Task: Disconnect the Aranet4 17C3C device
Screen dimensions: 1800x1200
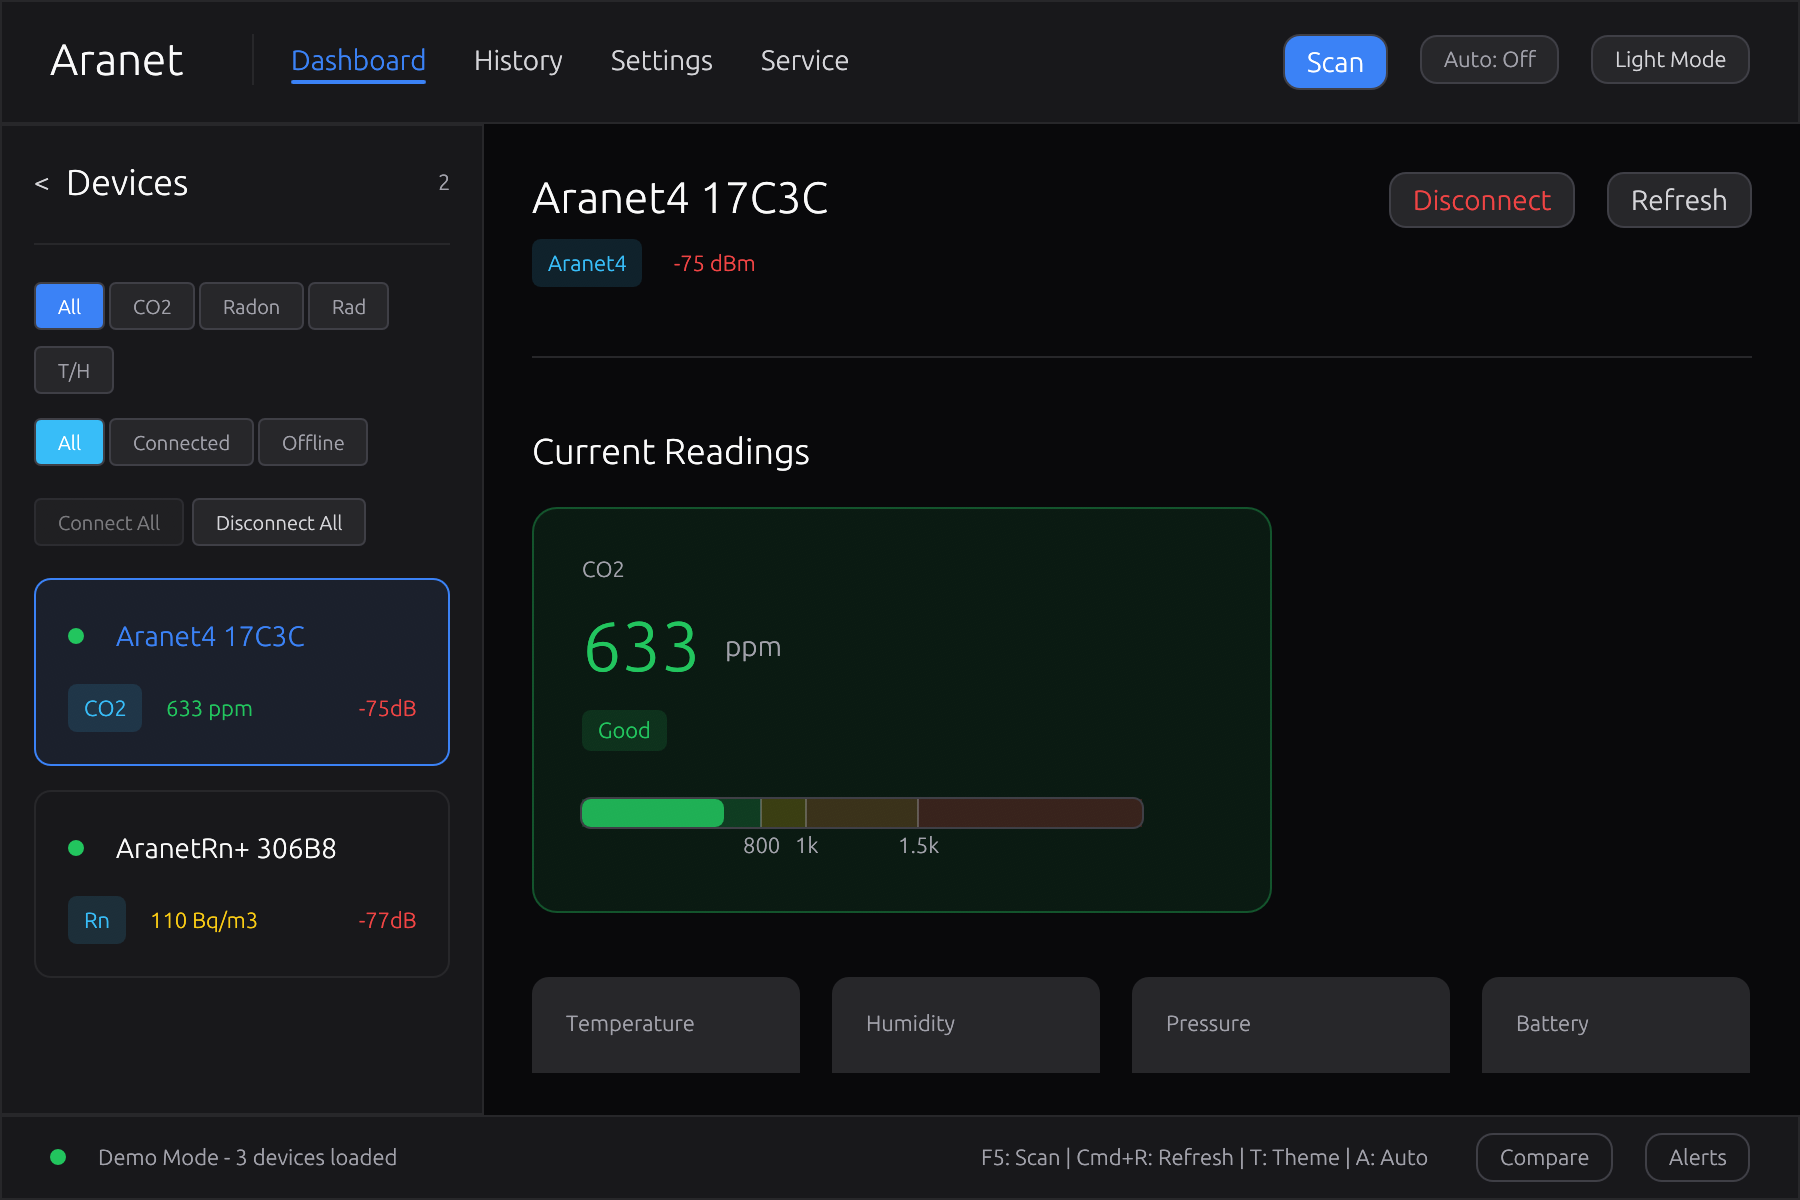Action: point(1481,200)
